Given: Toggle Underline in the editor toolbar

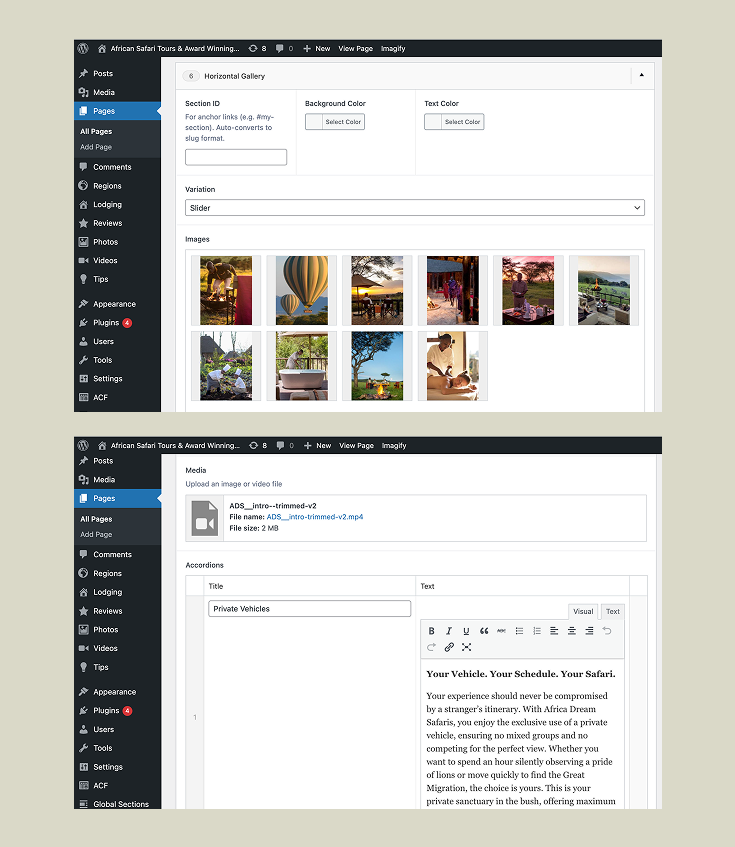Looking at the screenshot, I should coord(466,631).
